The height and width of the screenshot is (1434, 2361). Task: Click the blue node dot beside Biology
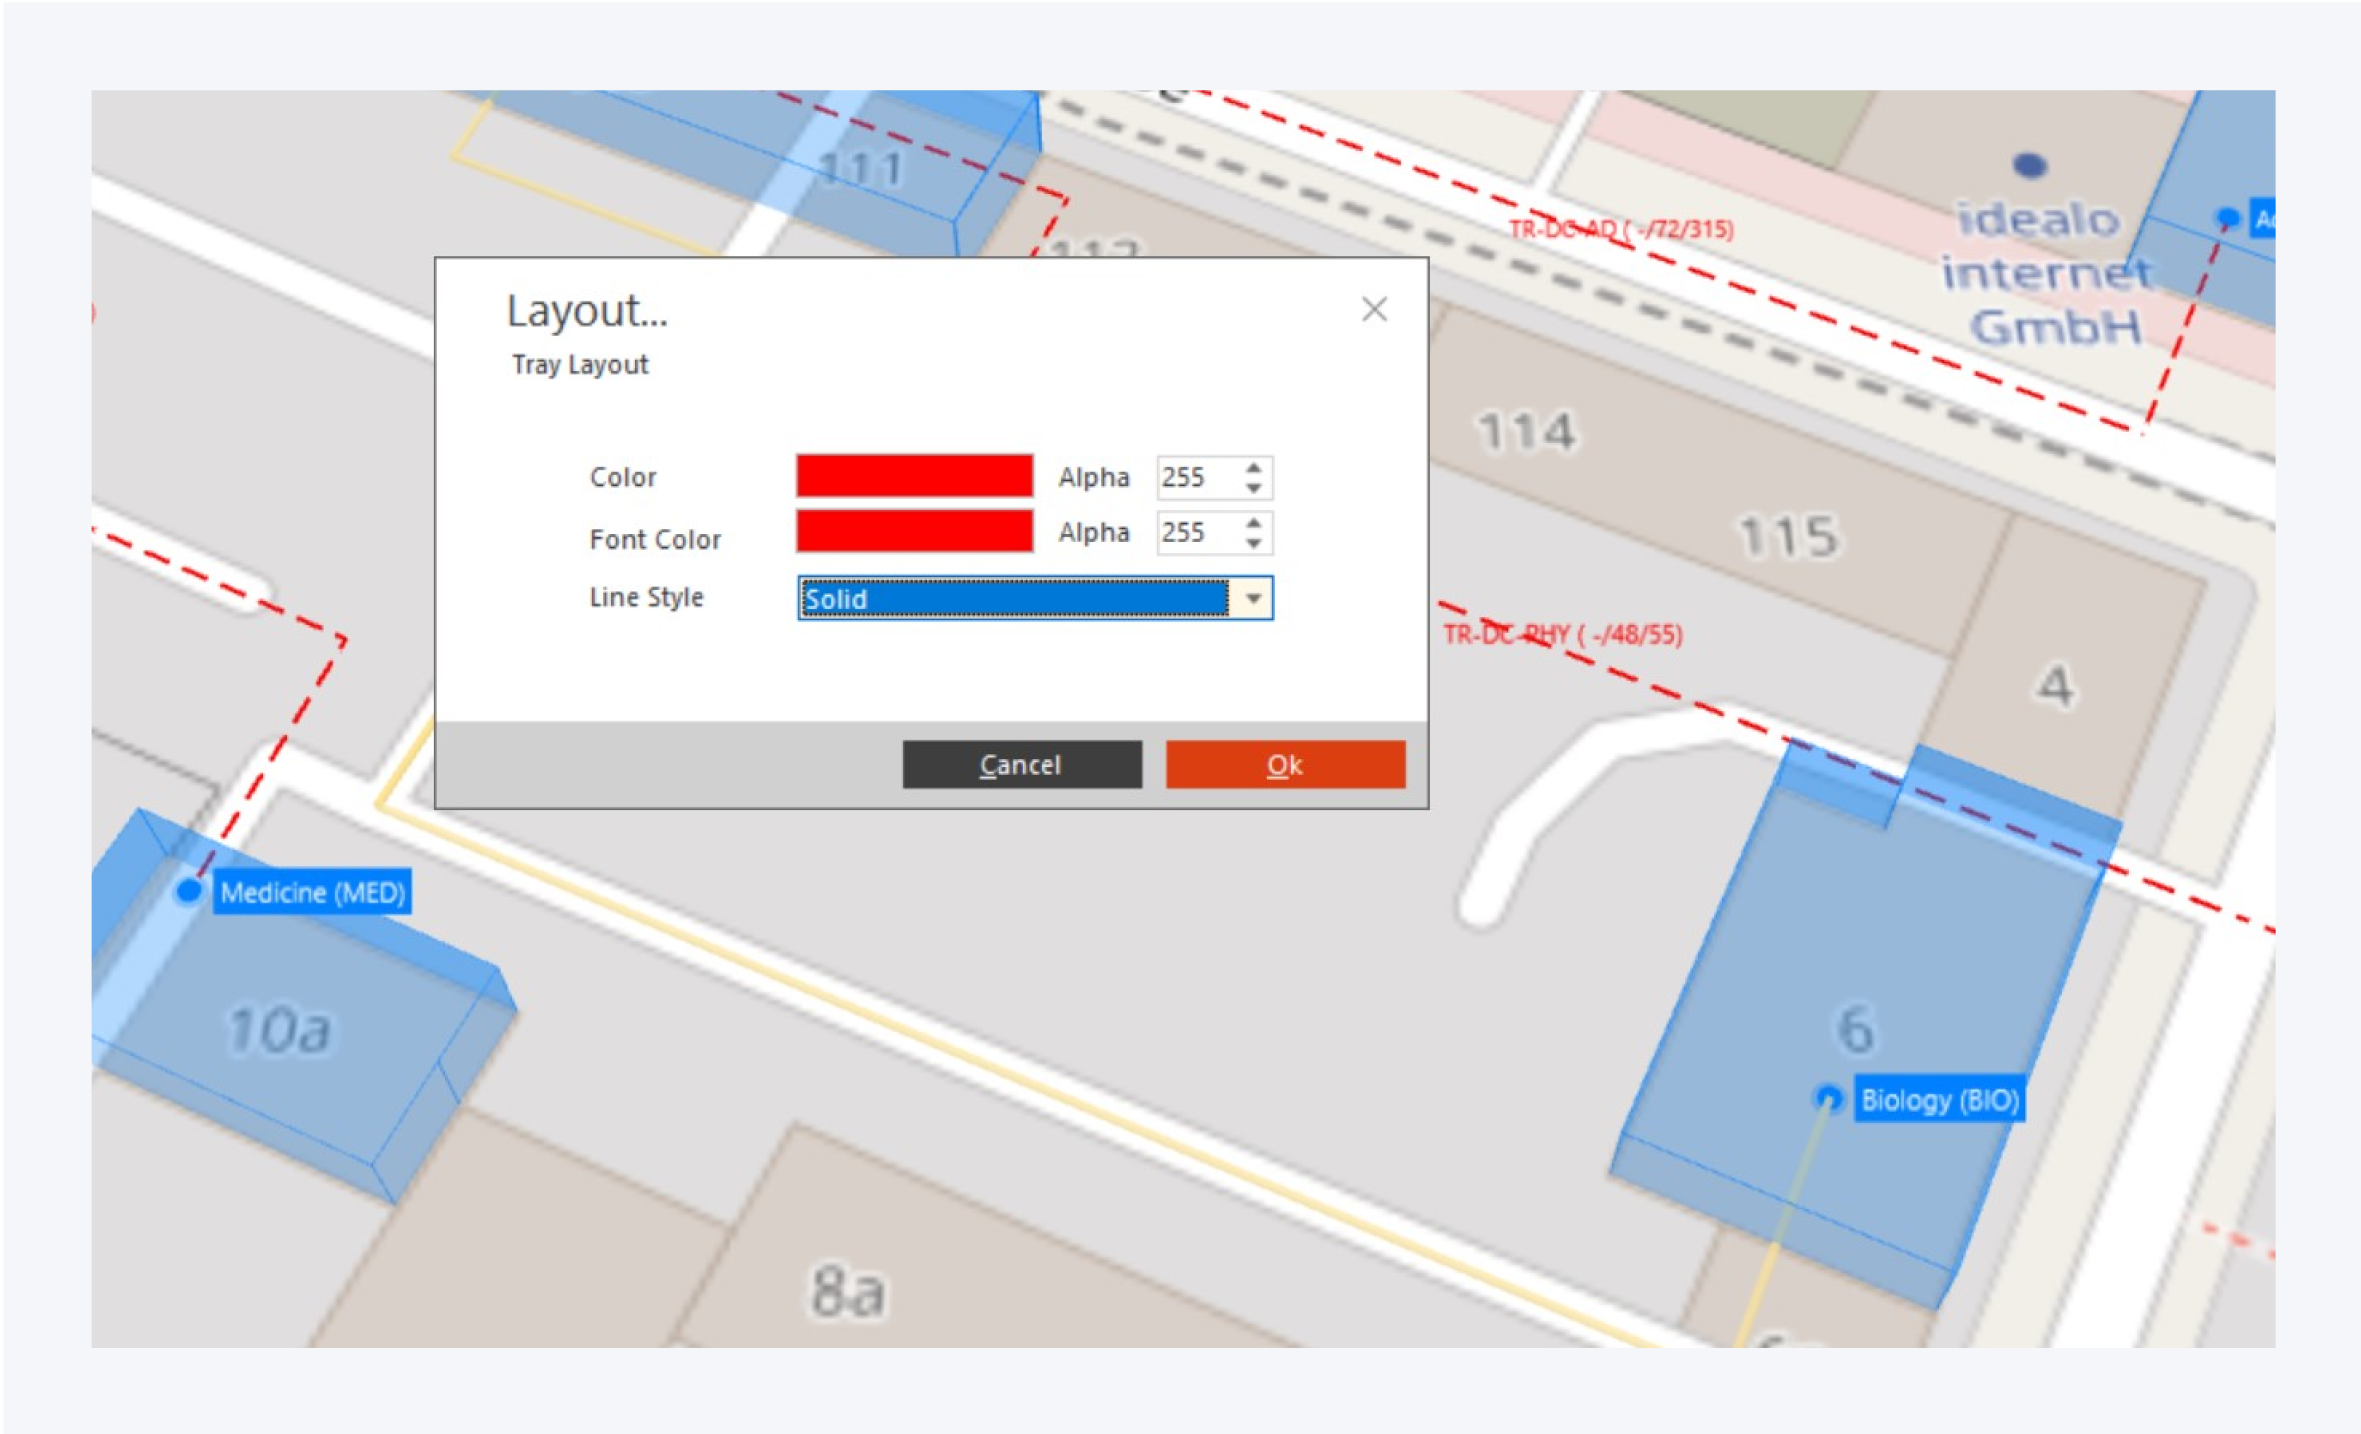(1828, 1099)
